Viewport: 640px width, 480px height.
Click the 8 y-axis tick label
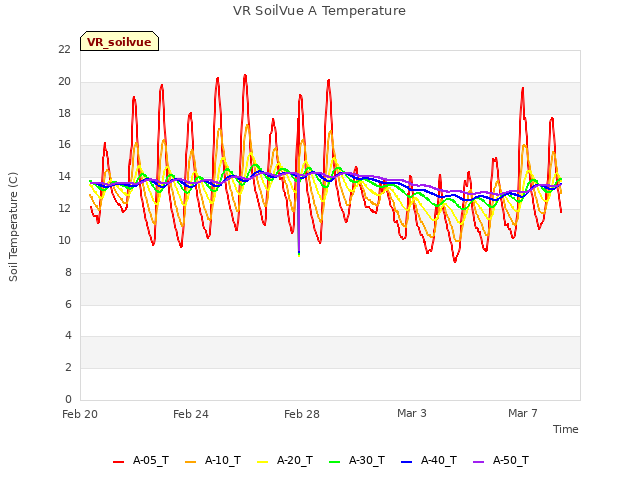pos(68,272)
